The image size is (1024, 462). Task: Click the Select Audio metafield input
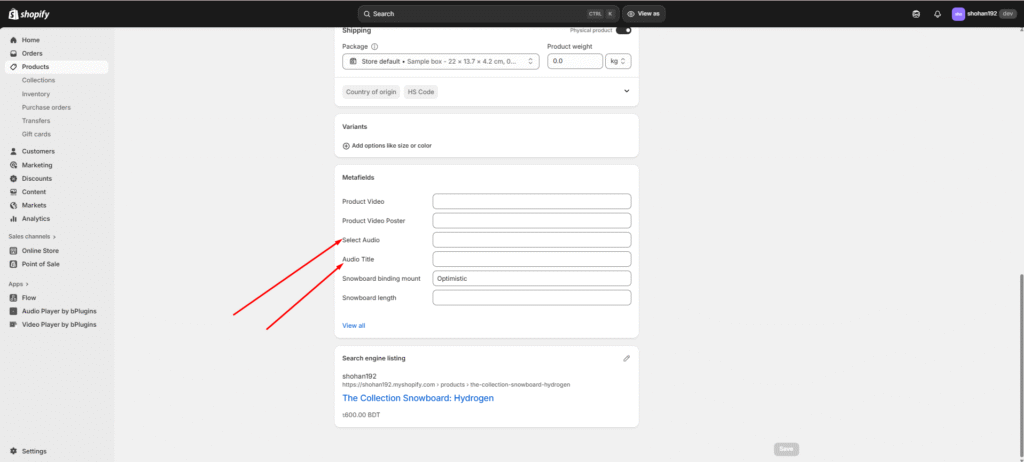click(x=531, y=240)
